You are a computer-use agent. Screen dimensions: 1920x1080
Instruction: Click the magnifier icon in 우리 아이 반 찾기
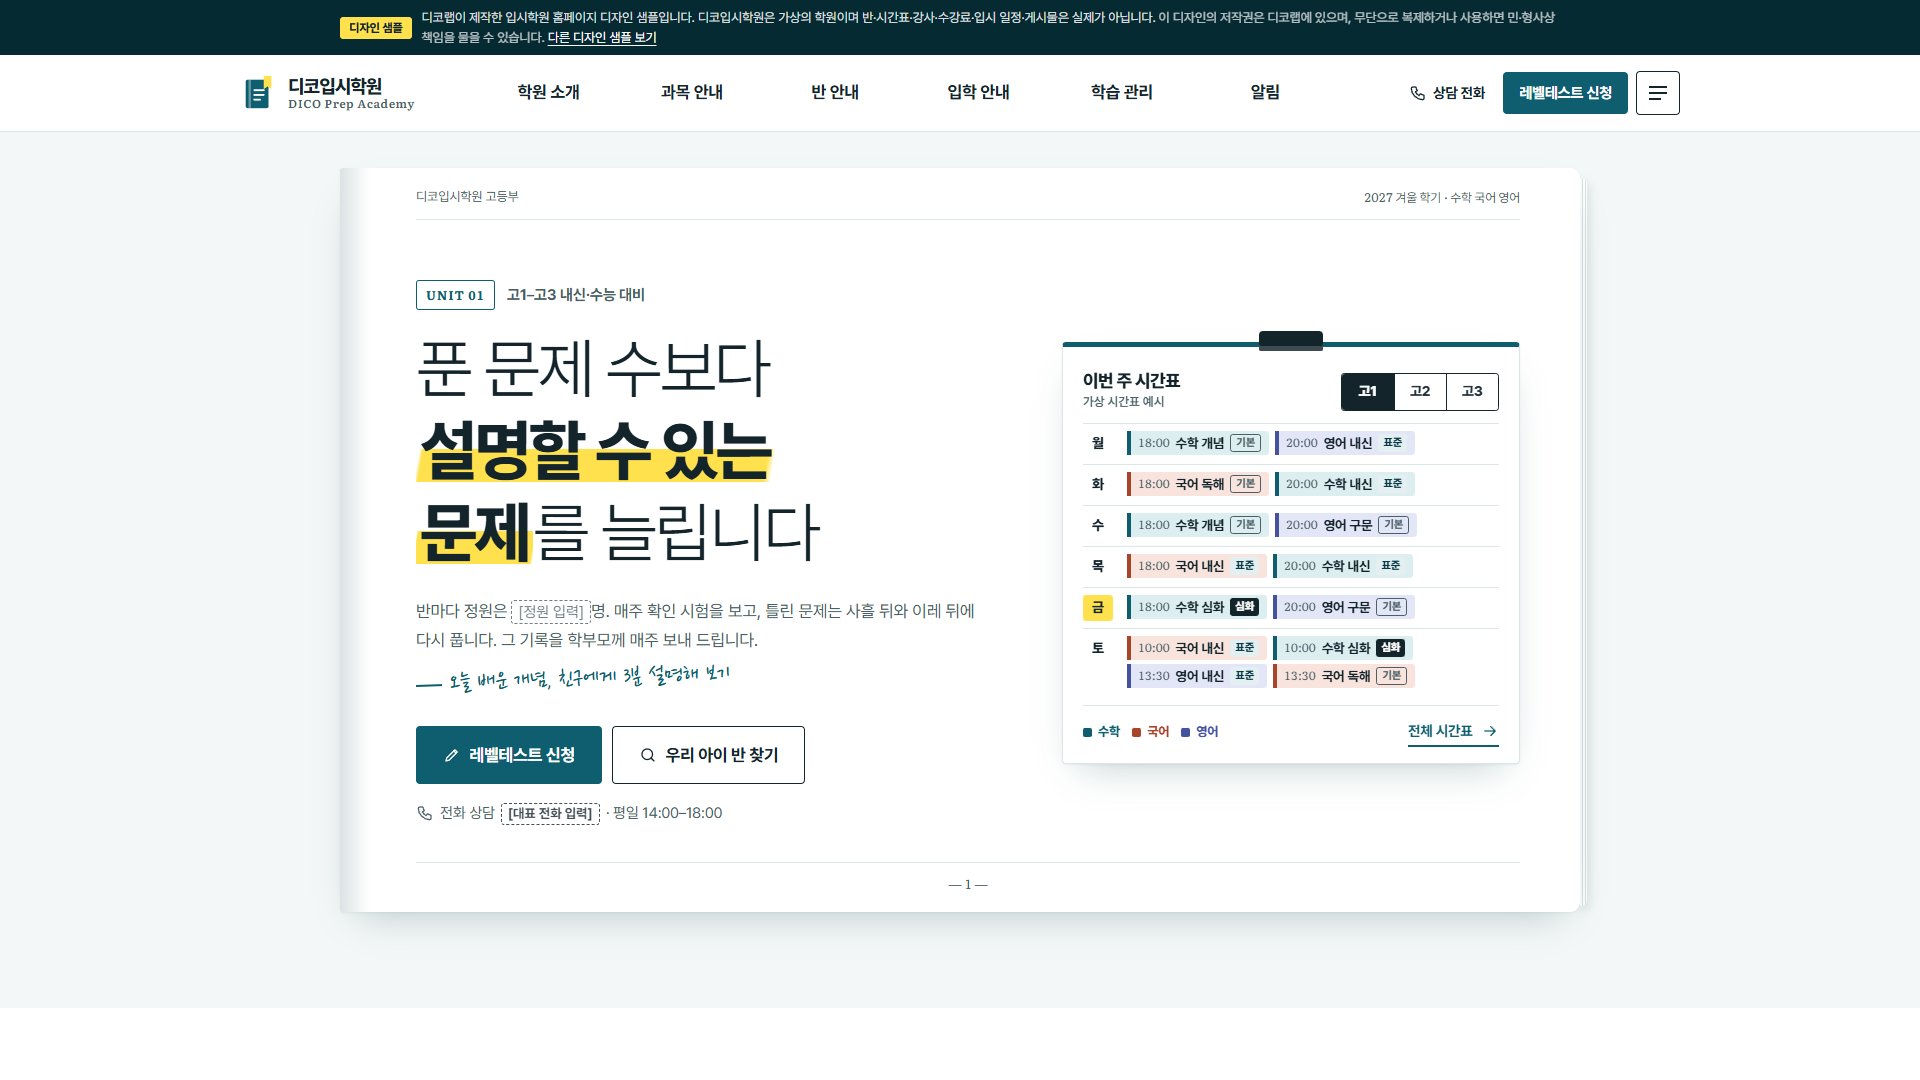[x=647, y=755]
